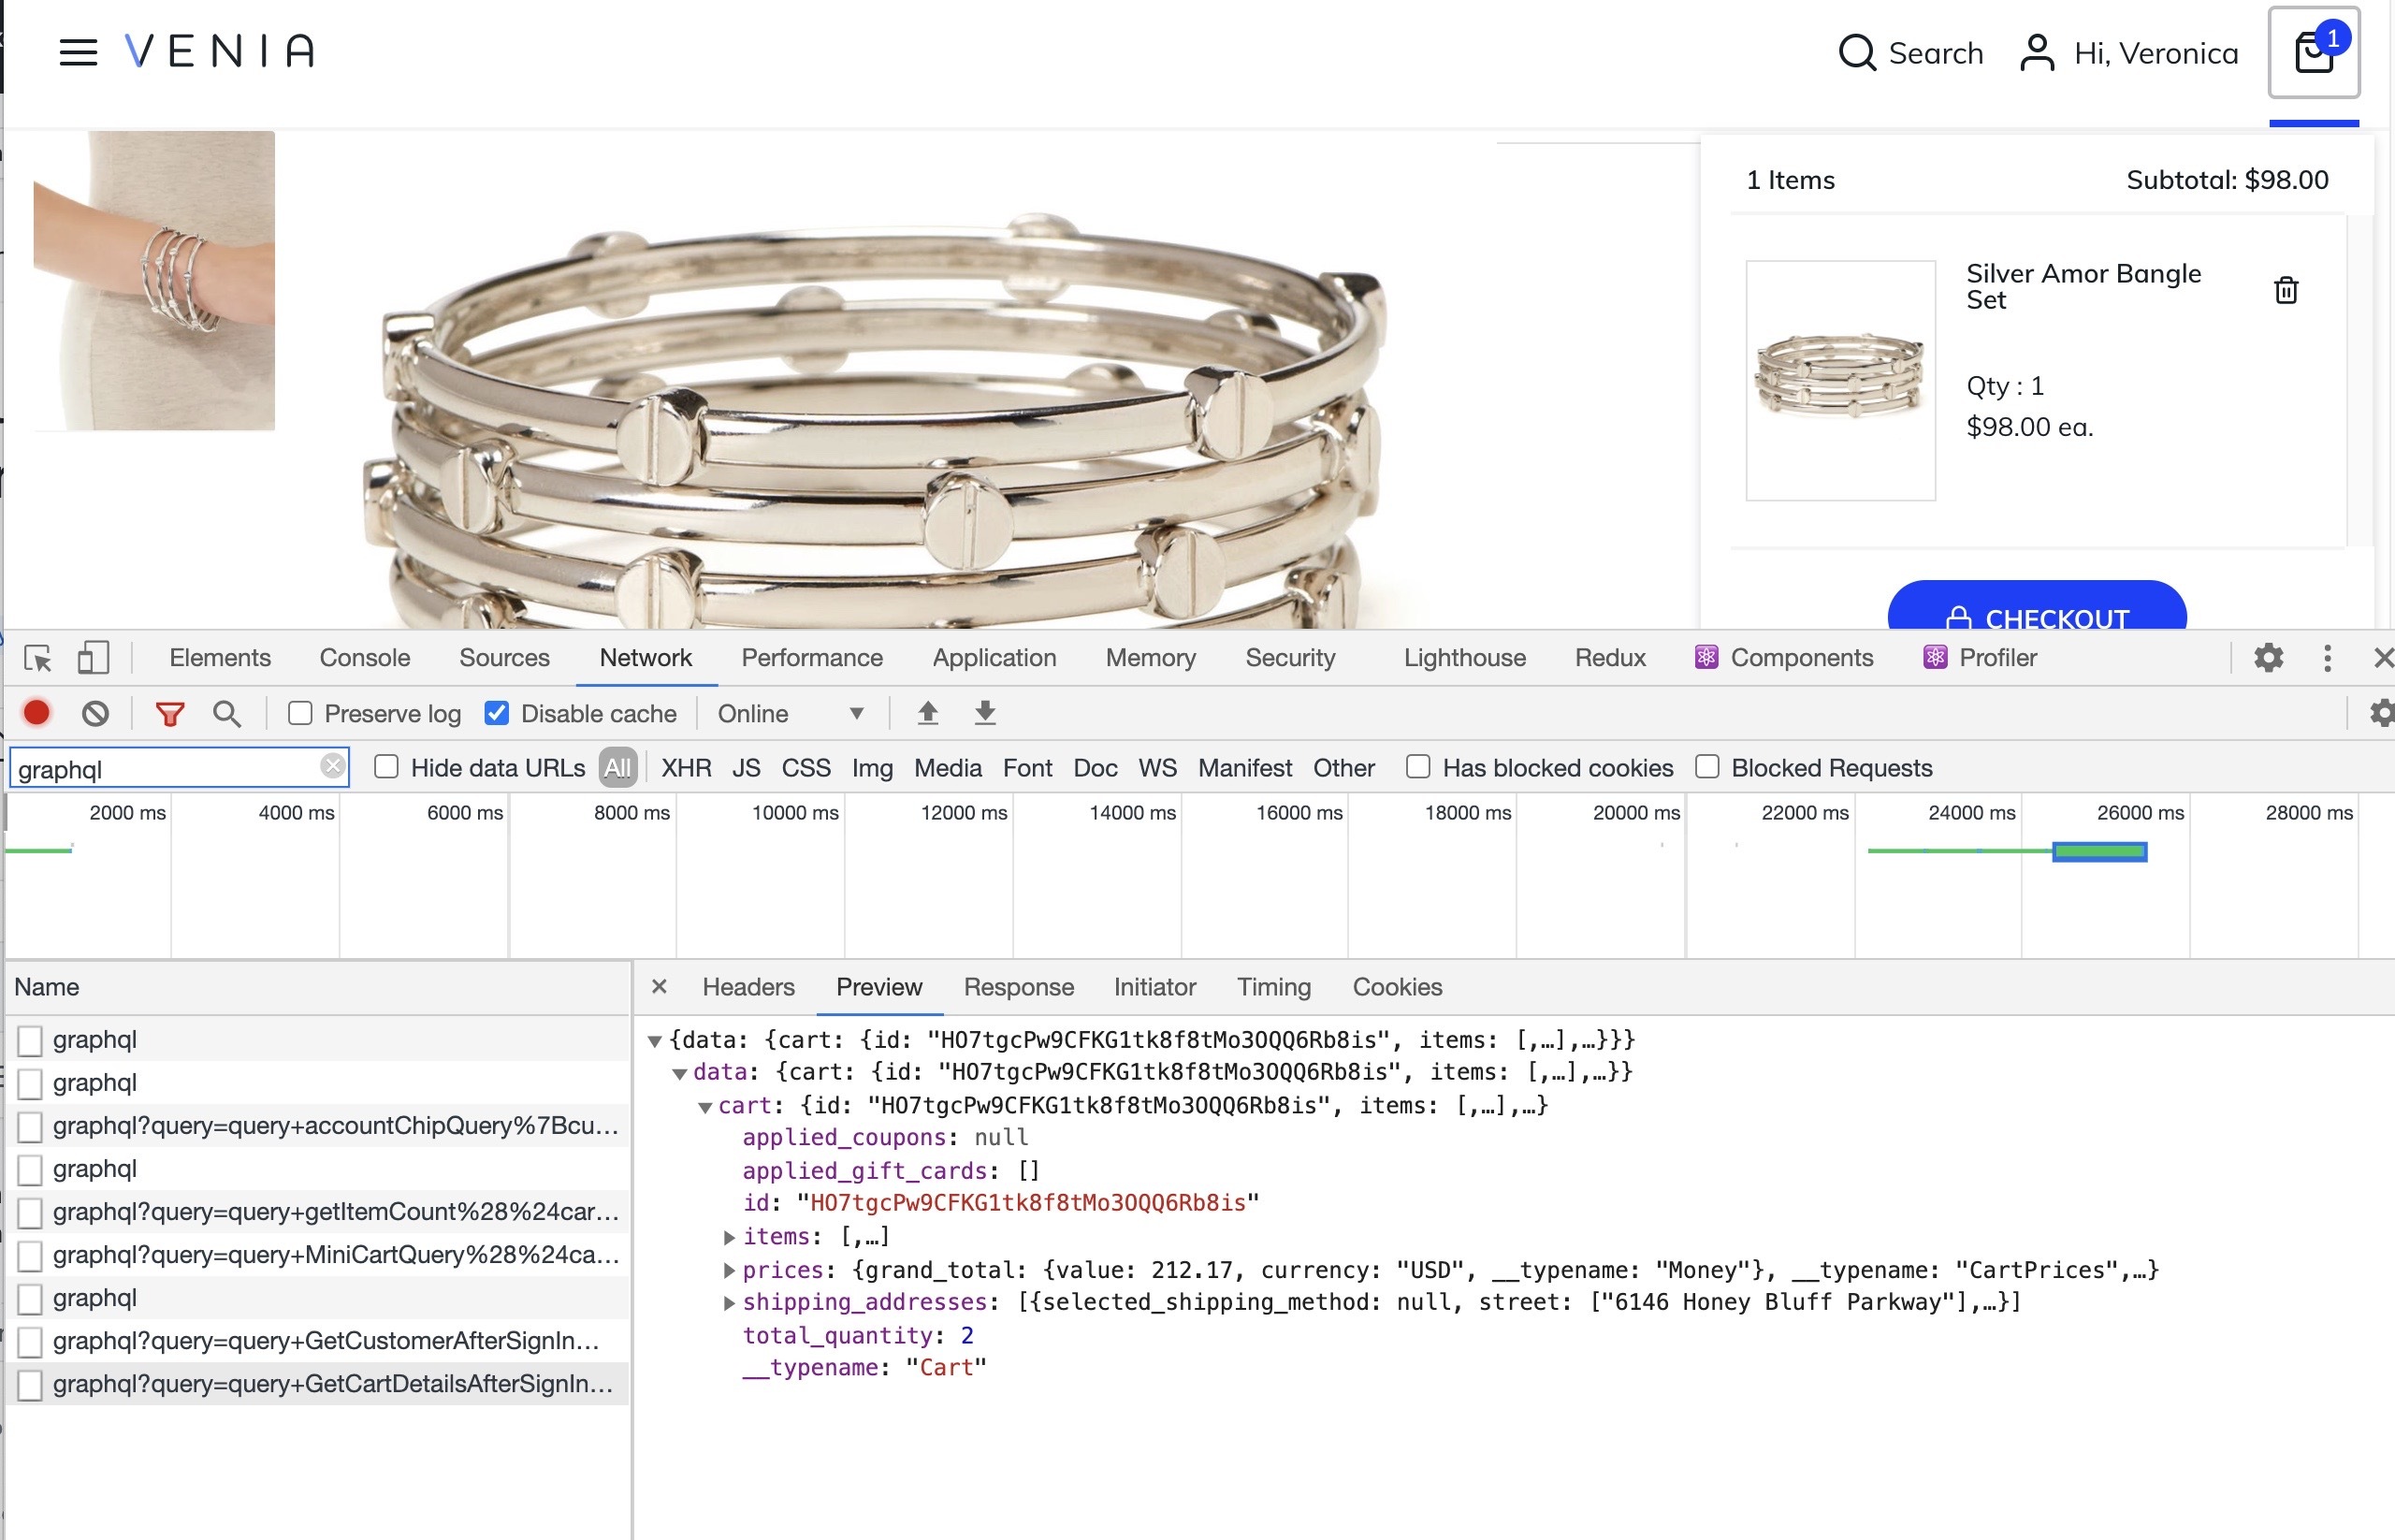Image resolution: width=2395 pixels, height=1540 pixels.
Task: Enable the Preserve log checkbox
Action: point(300,712)
